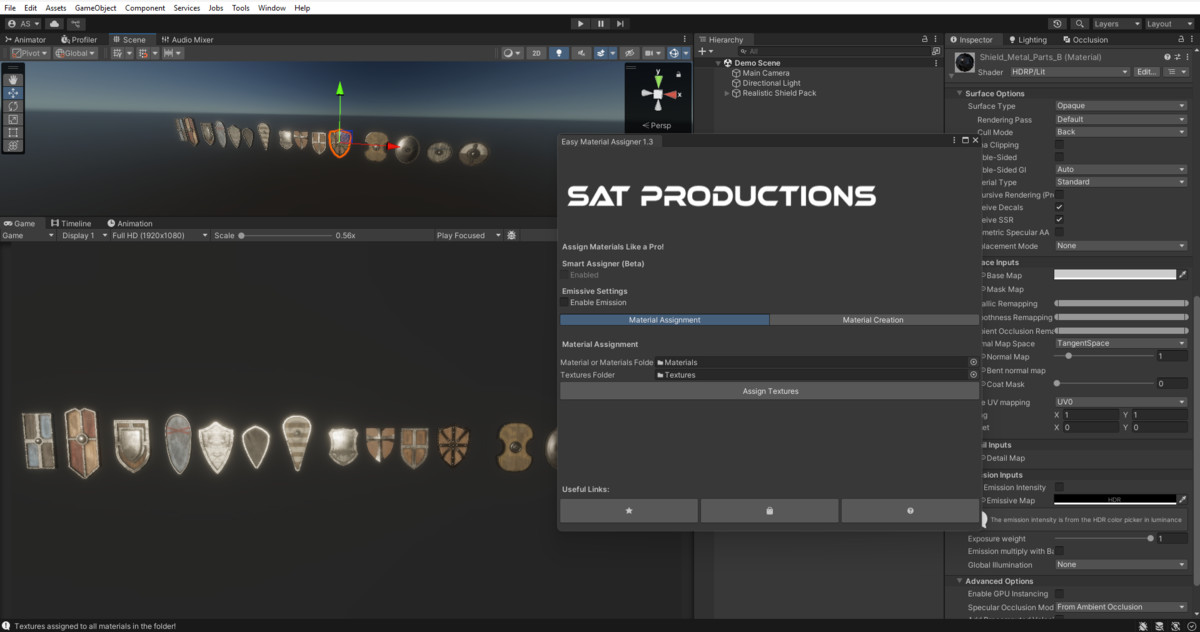Select the Rotate tool in scene toolbar

(x=13, y=106)
